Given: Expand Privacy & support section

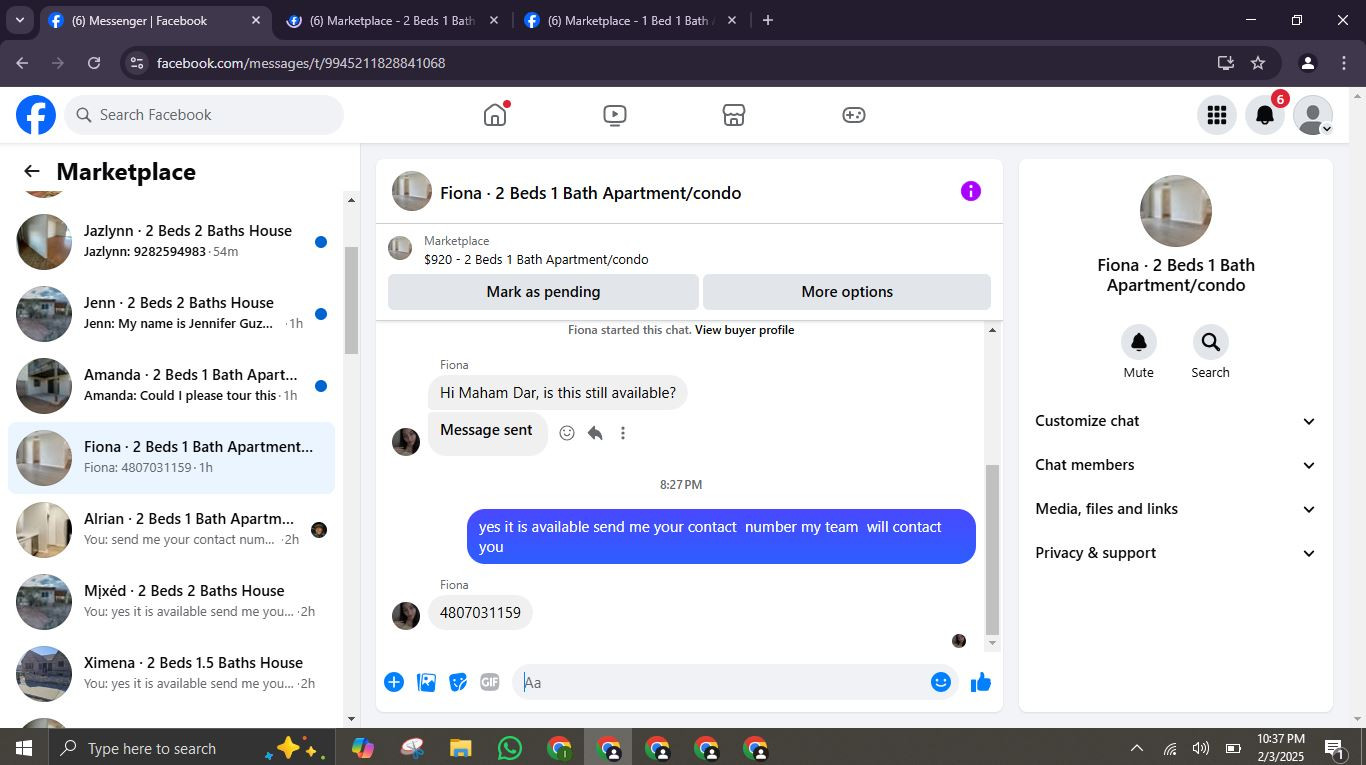Looking at the screenshot, I should pos(1176,553).
